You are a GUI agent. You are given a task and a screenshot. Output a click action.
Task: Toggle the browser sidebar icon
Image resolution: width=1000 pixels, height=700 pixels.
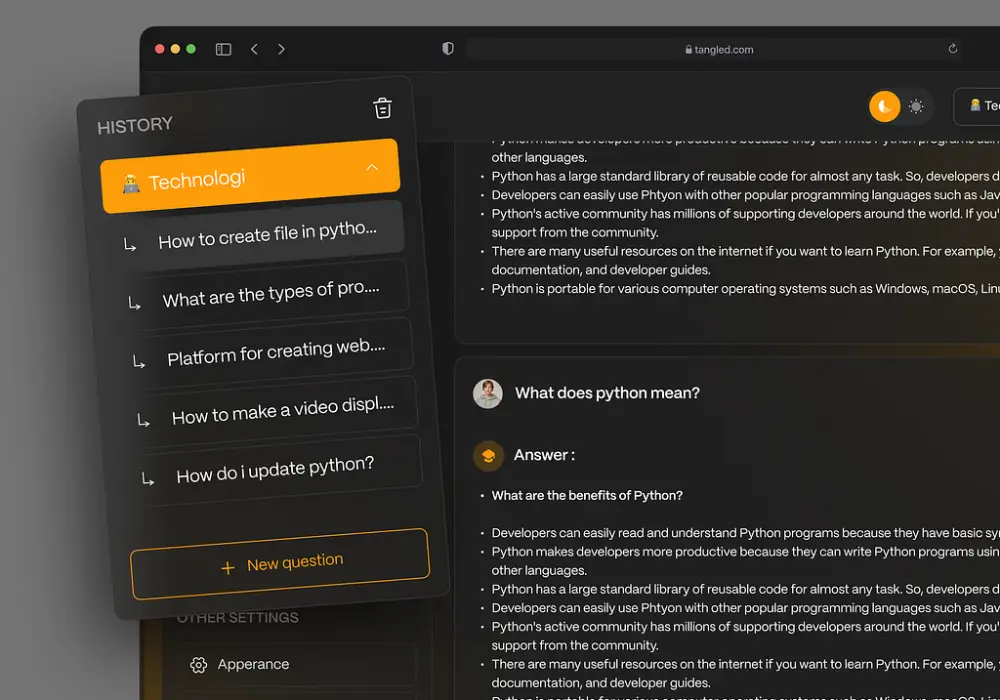[x=223, y=49]
